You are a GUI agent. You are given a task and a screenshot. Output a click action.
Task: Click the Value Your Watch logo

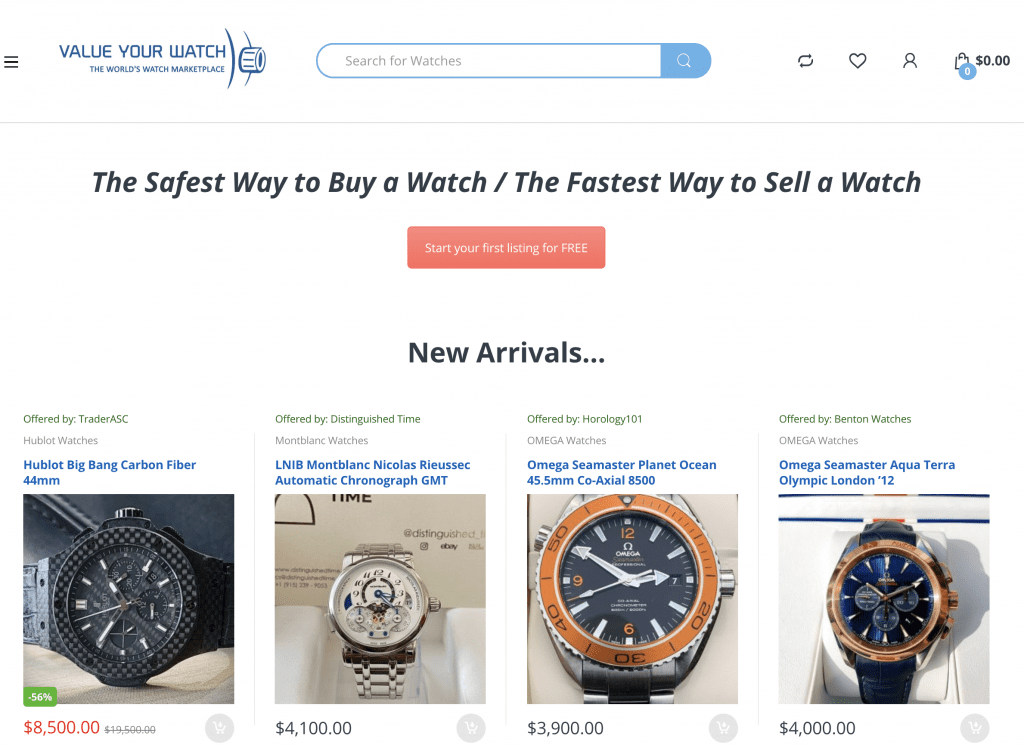click(162, 59)
